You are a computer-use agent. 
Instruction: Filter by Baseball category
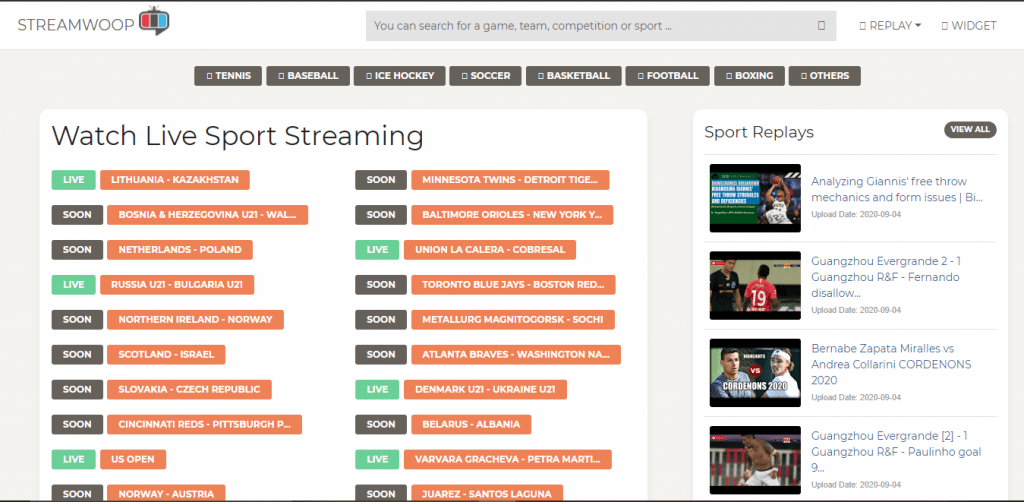(x=308, y=76)
